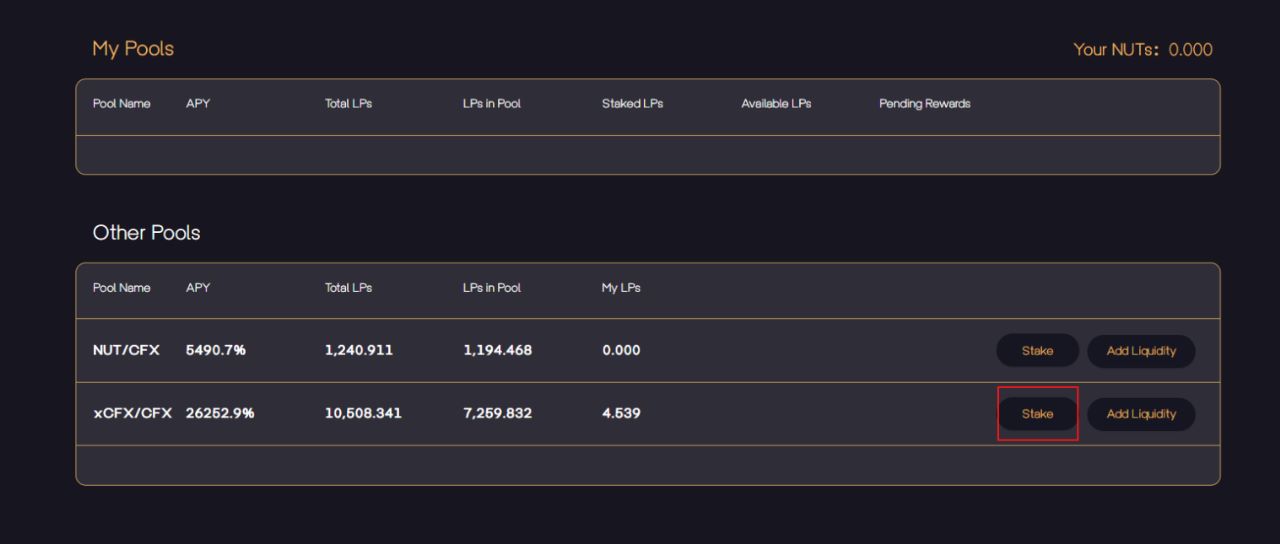Click Staked LPs column header
The image size is (1280, 544).
coord(632,104)
